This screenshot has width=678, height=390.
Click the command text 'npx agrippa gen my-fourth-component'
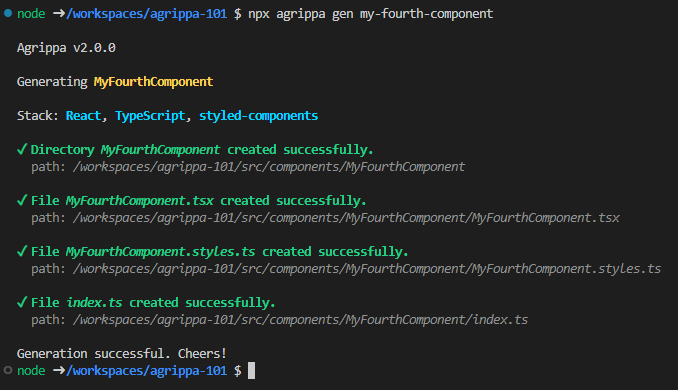370,14
